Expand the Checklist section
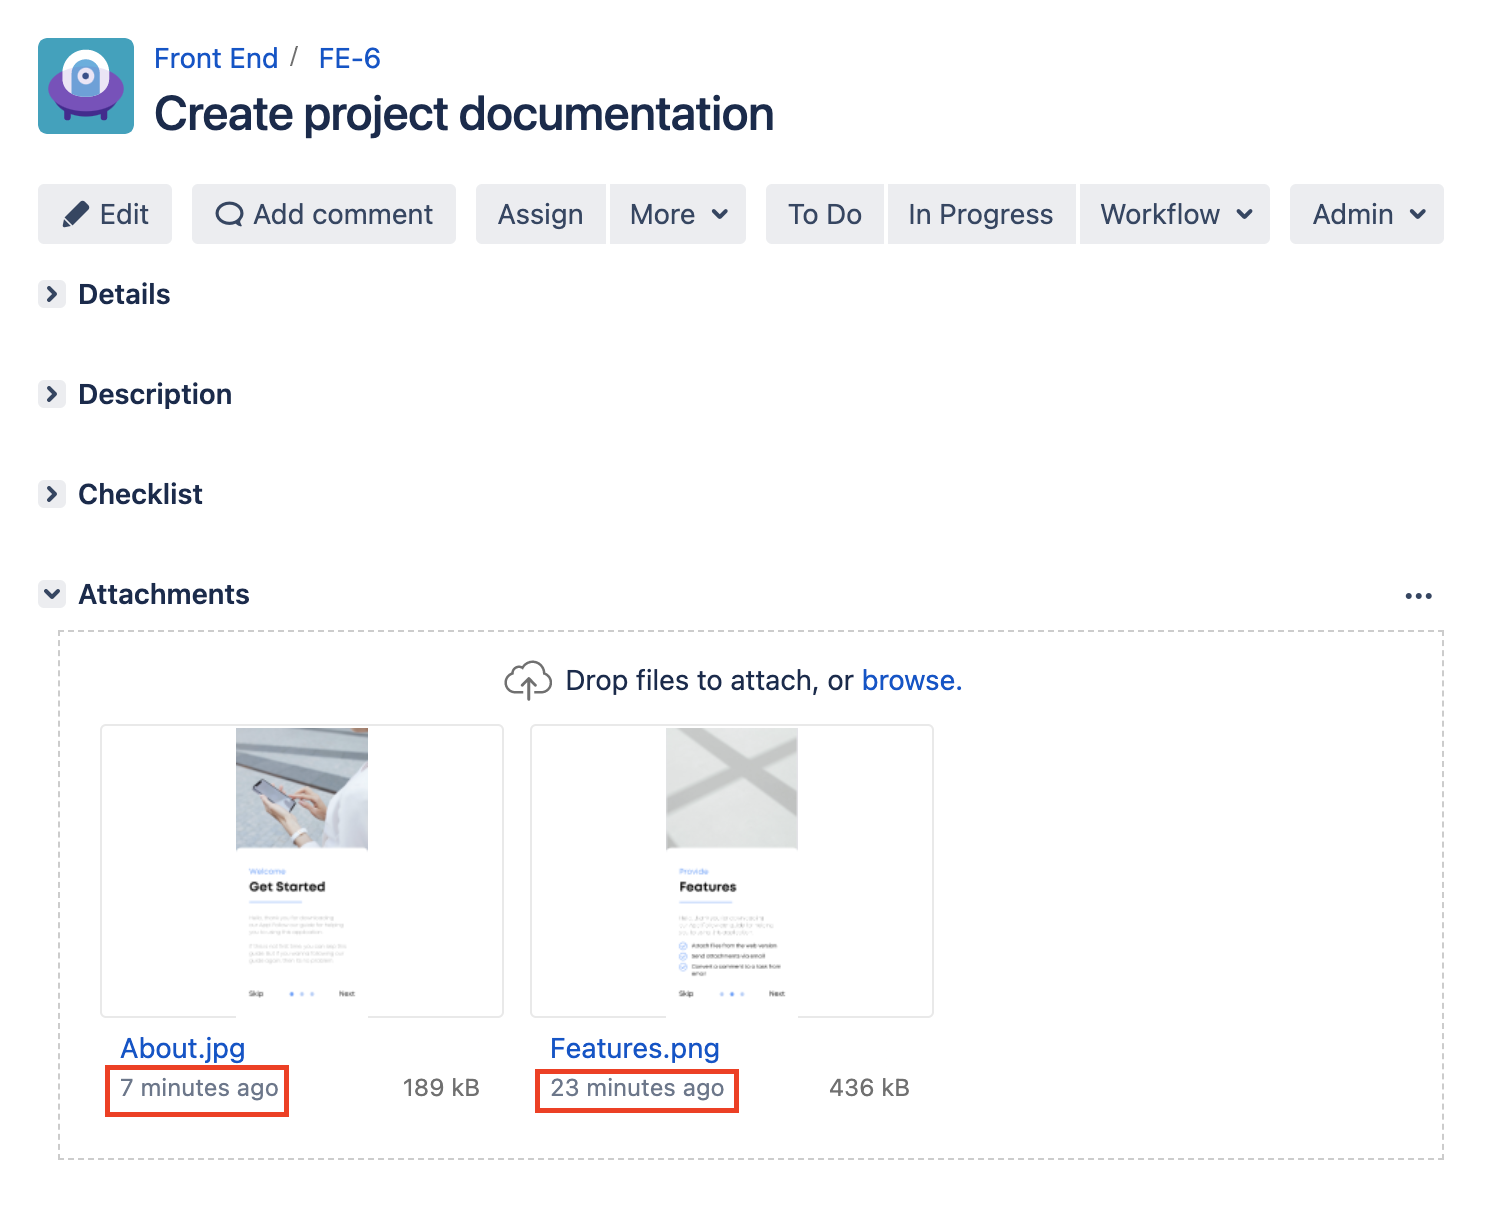1494x1210 pixels. coord(52,494)
